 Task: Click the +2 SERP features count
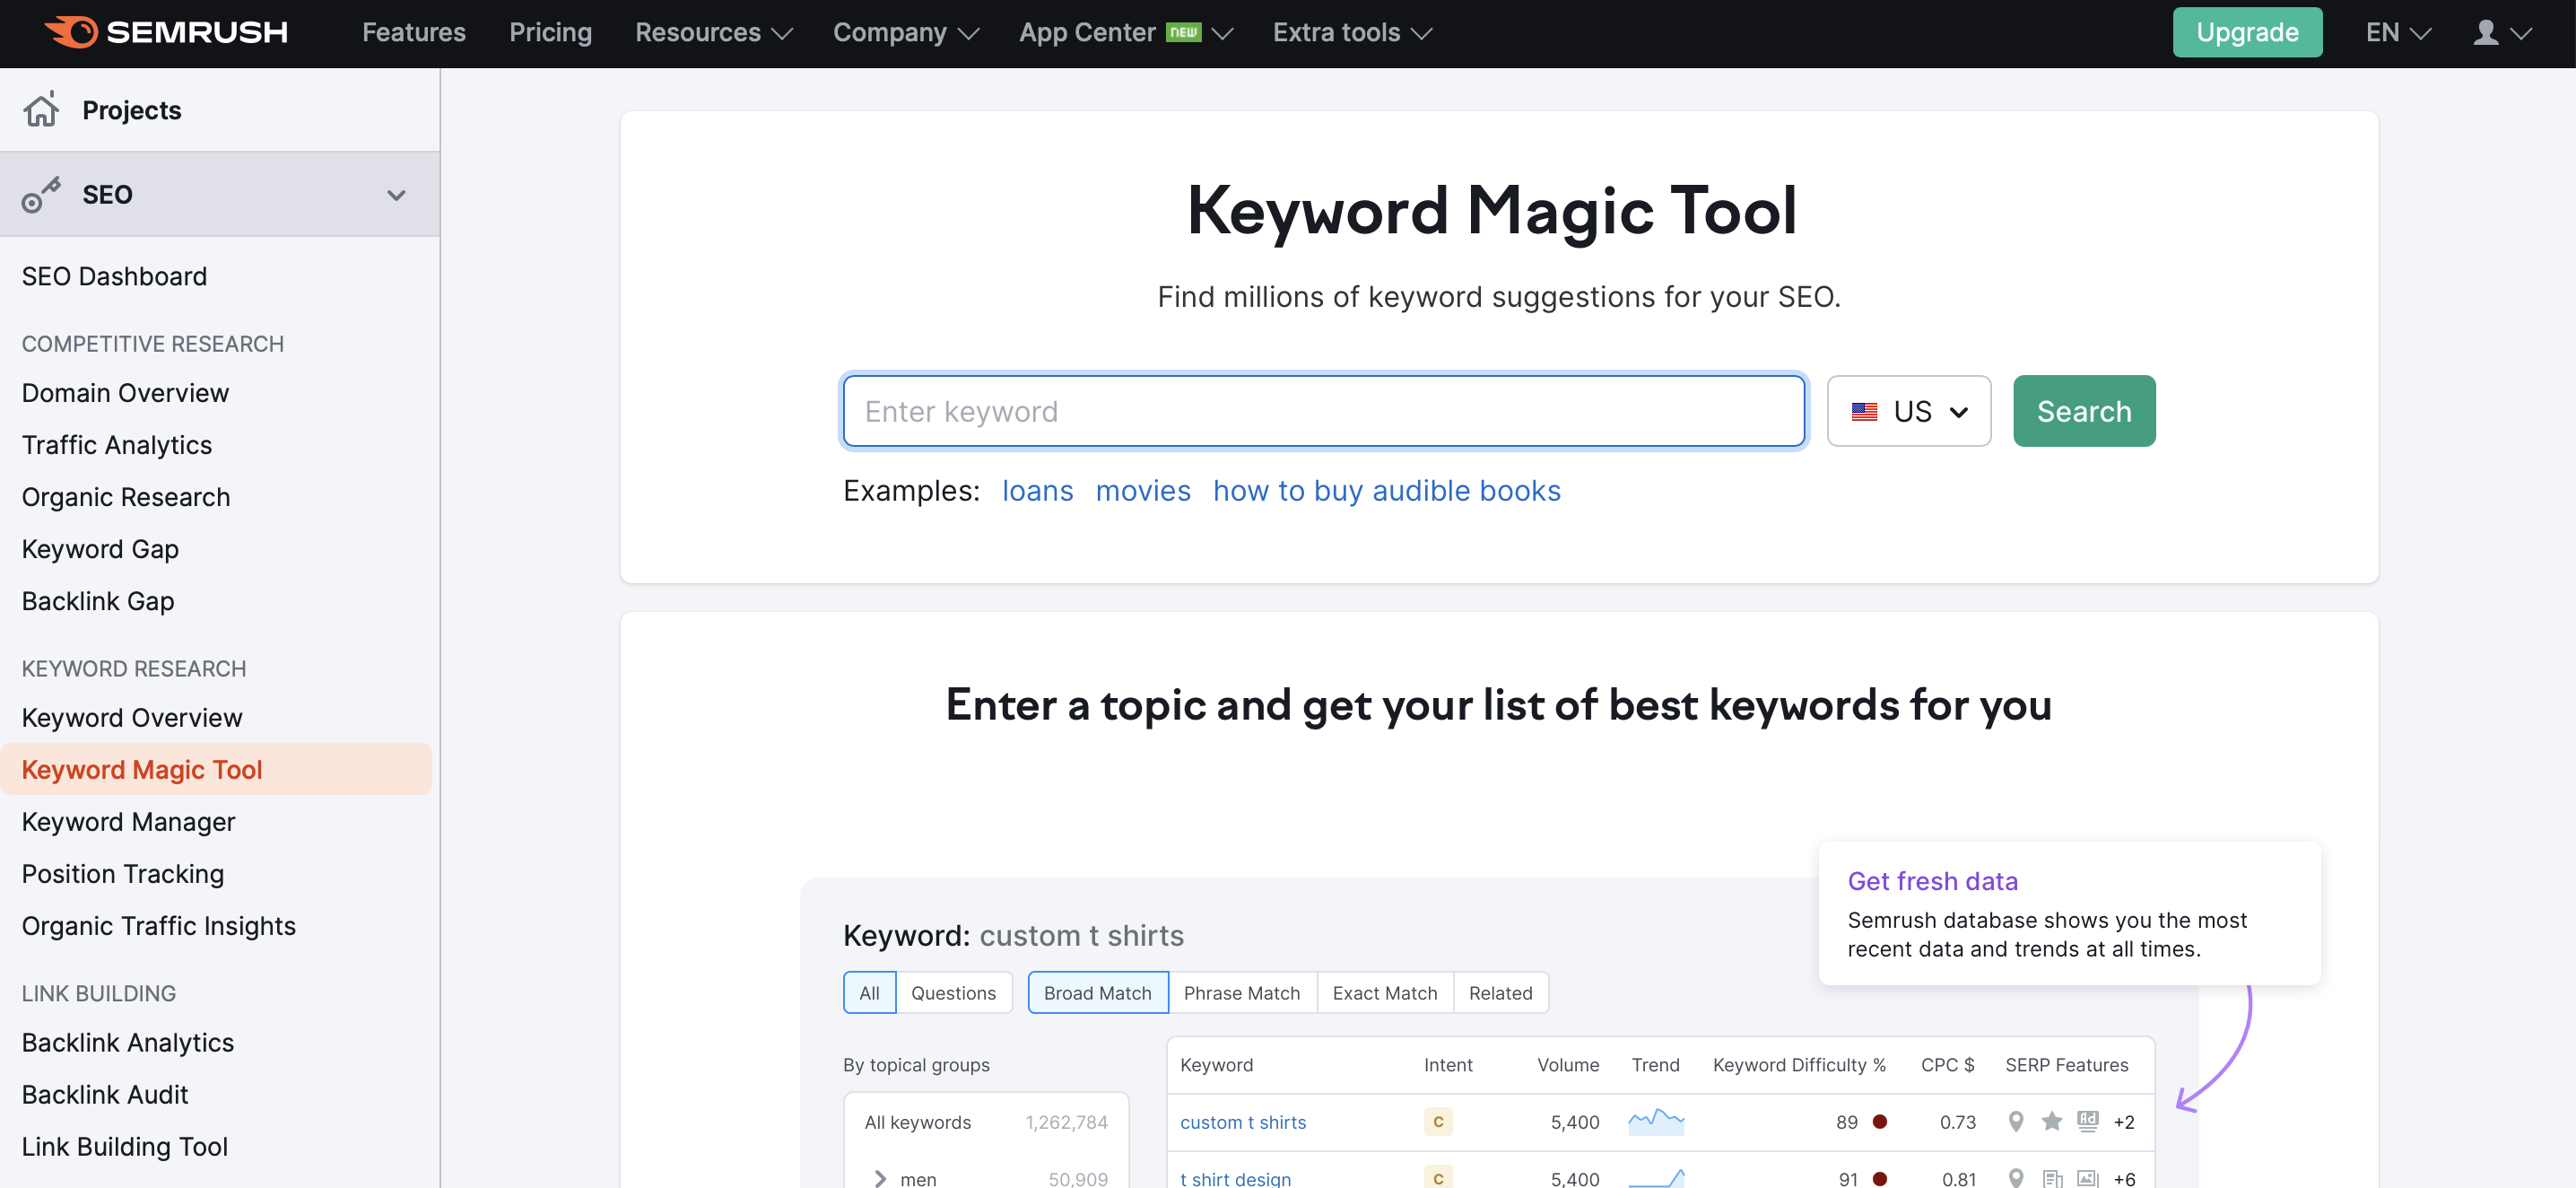coord(2124,1122)
